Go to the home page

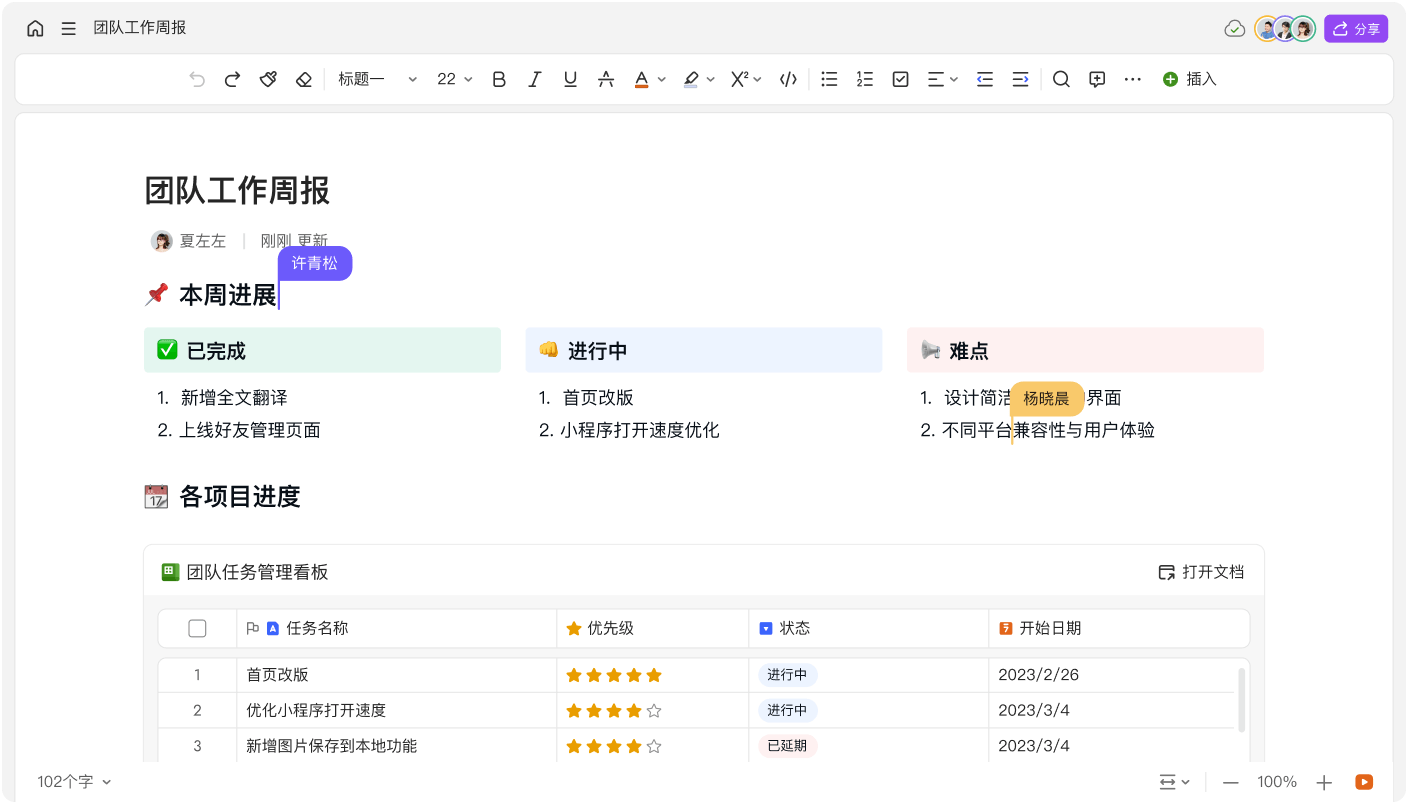[x=35, y=28]
